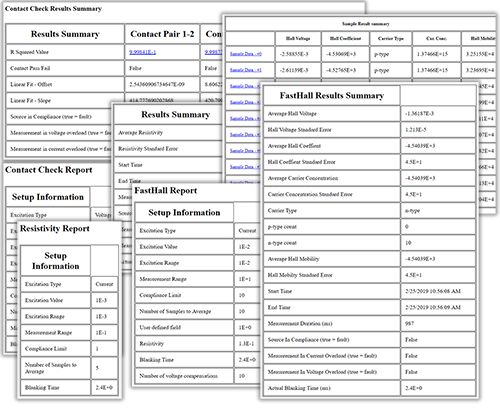Click 'Blanking Time' label in Resistivity Report
This screenshot has height=408, width=500.
point(42,388)
